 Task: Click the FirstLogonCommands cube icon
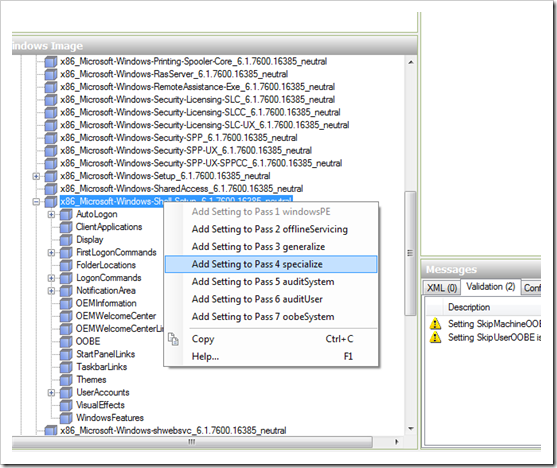(x=66, y=253)
